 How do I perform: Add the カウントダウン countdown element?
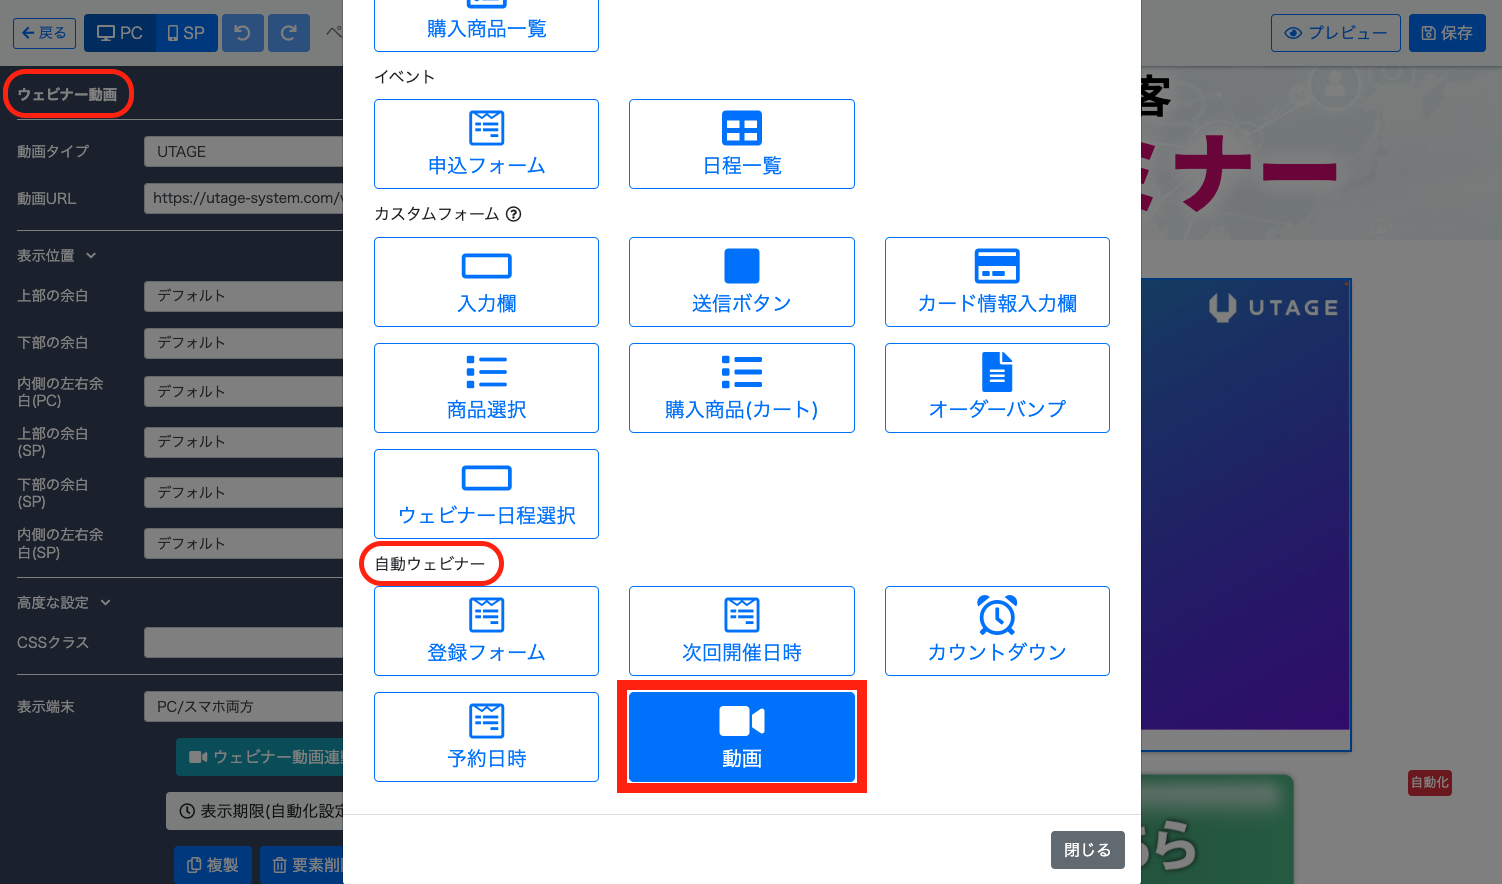point(996,631)
